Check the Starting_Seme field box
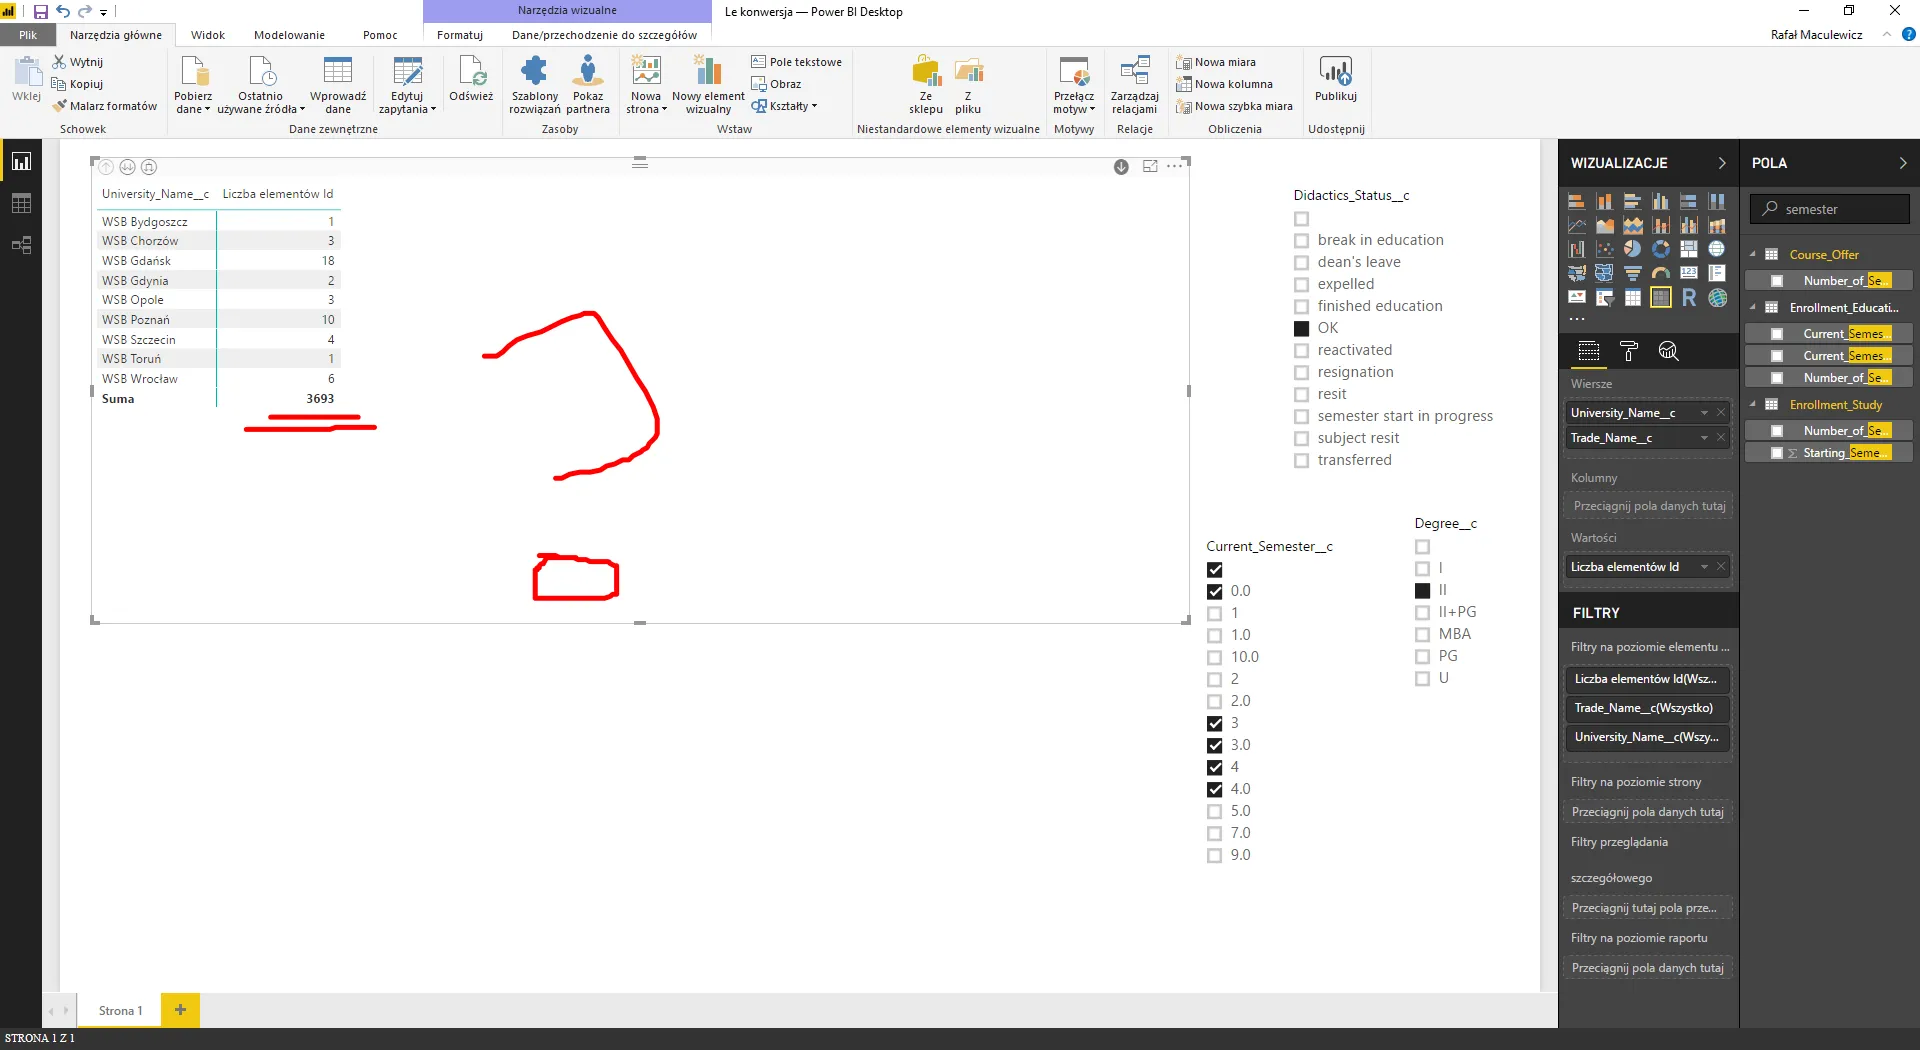Viewport: 1920px width, 1050px height. pyautogui.click(x=1777, y=454)
